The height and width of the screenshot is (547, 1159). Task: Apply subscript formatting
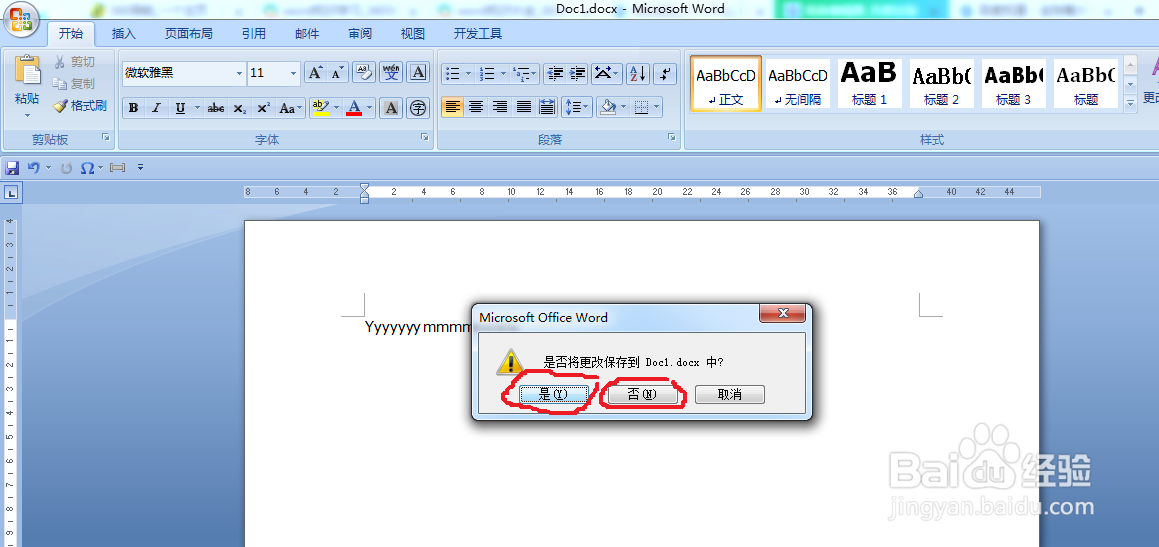[x=239, y=108]
